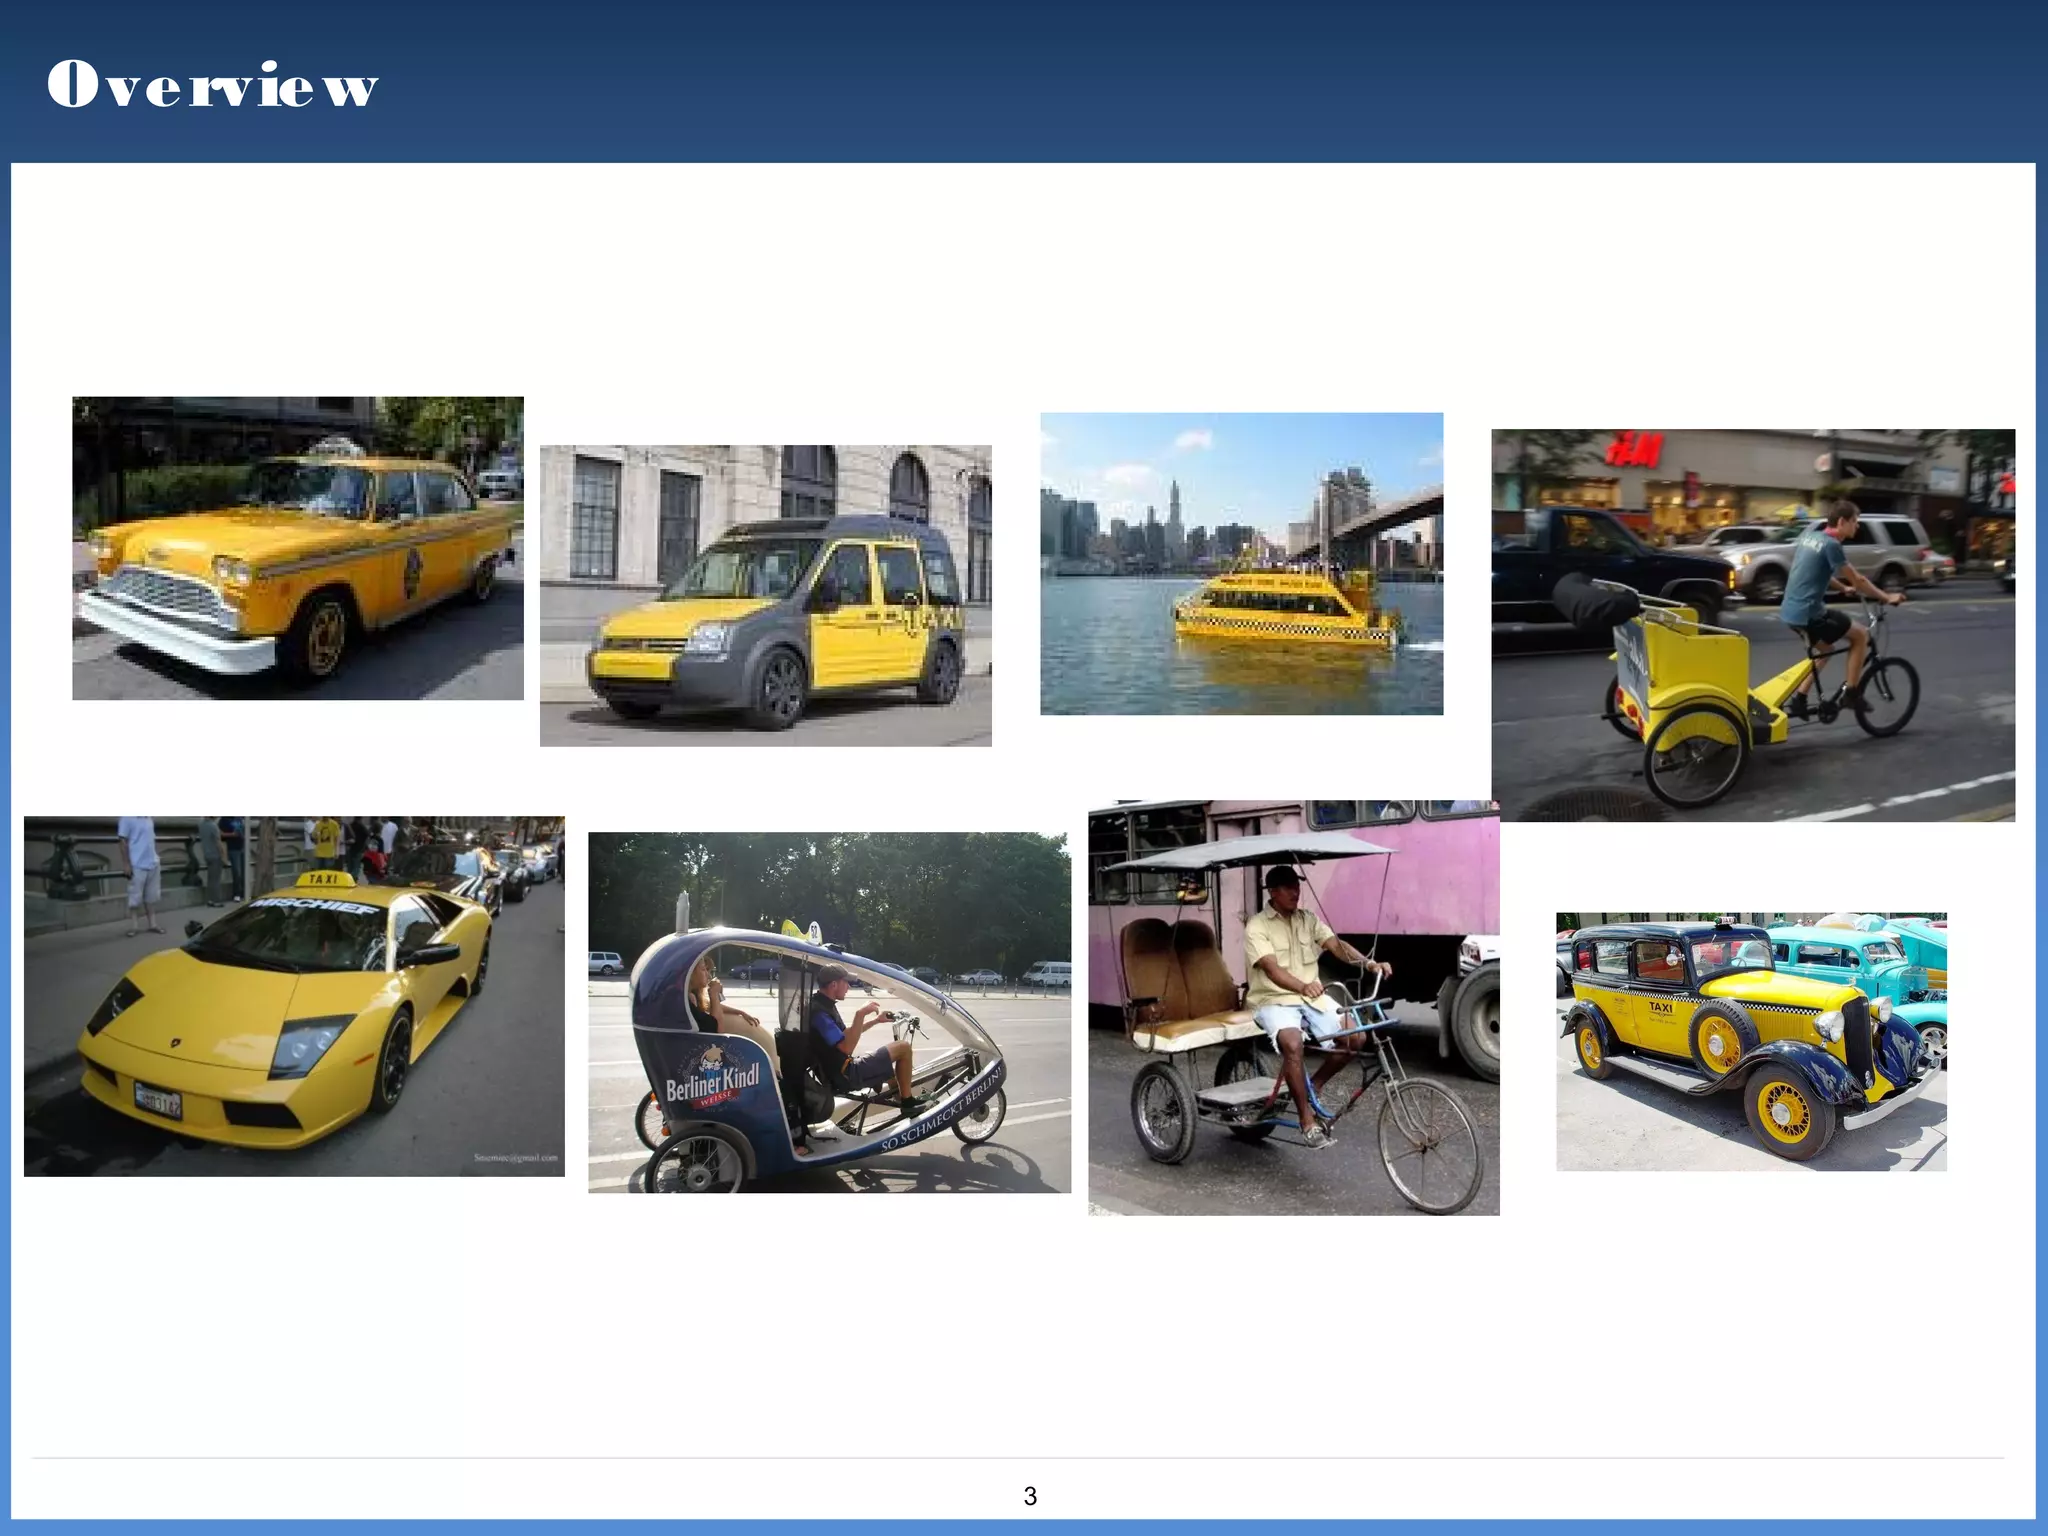This screenshot has height=1536, width=2048.
Task: Select the vintage yellow taxi car photo
Action: (x=1750, y=1041)
